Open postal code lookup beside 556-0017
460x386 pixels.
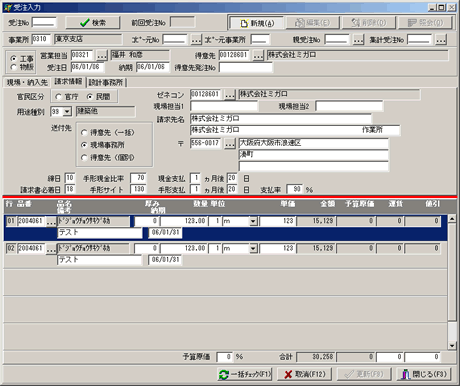pos(230,144)
